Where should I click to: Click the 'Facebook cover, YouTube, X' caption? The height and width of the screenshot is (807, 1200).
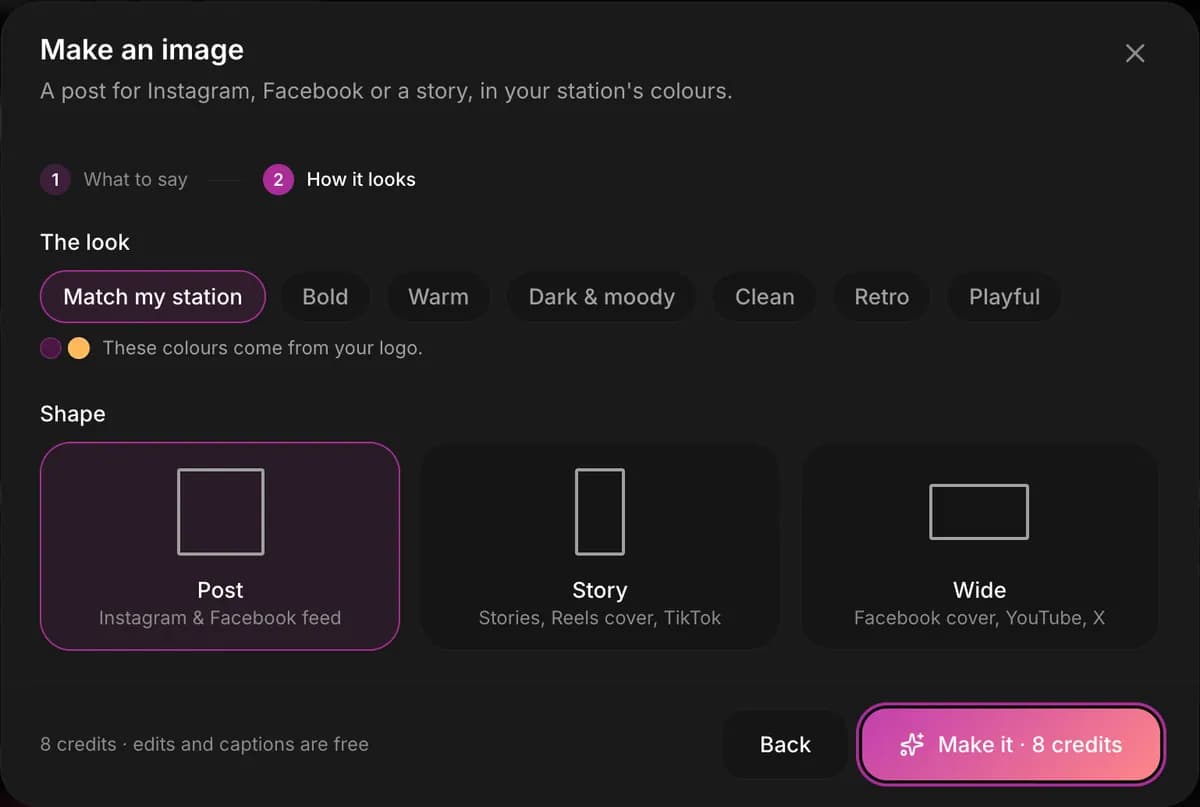point(979,618)
